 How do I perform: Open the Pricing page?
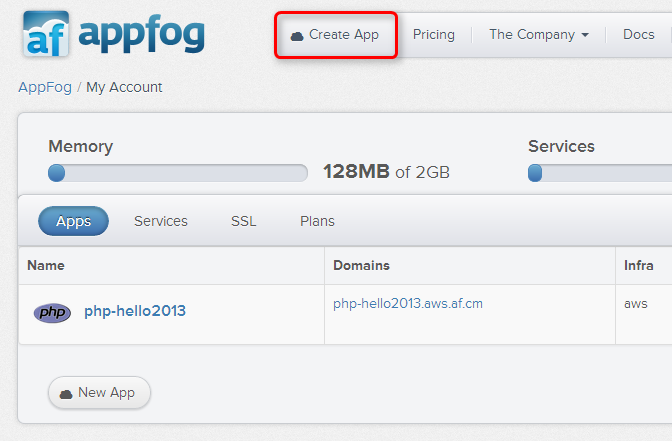tap(433, 35)
